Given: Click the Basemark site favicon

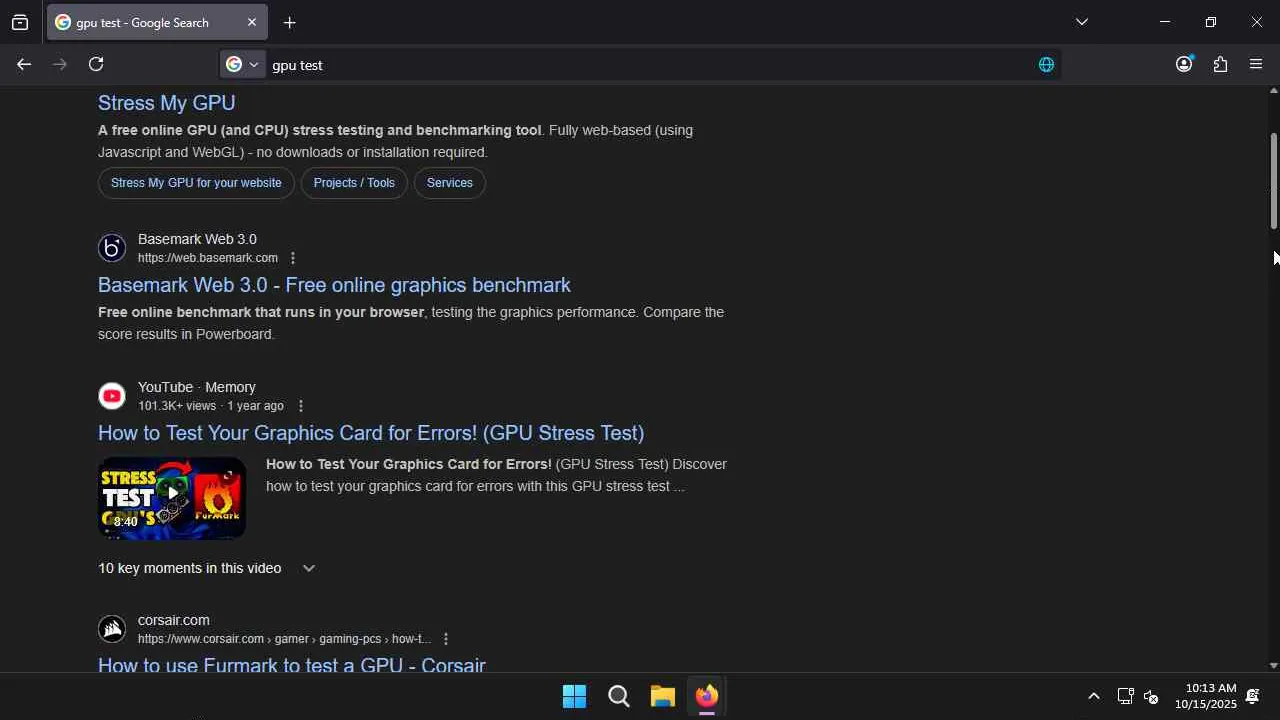Looking at the screenshot, I should coord(112,248).
